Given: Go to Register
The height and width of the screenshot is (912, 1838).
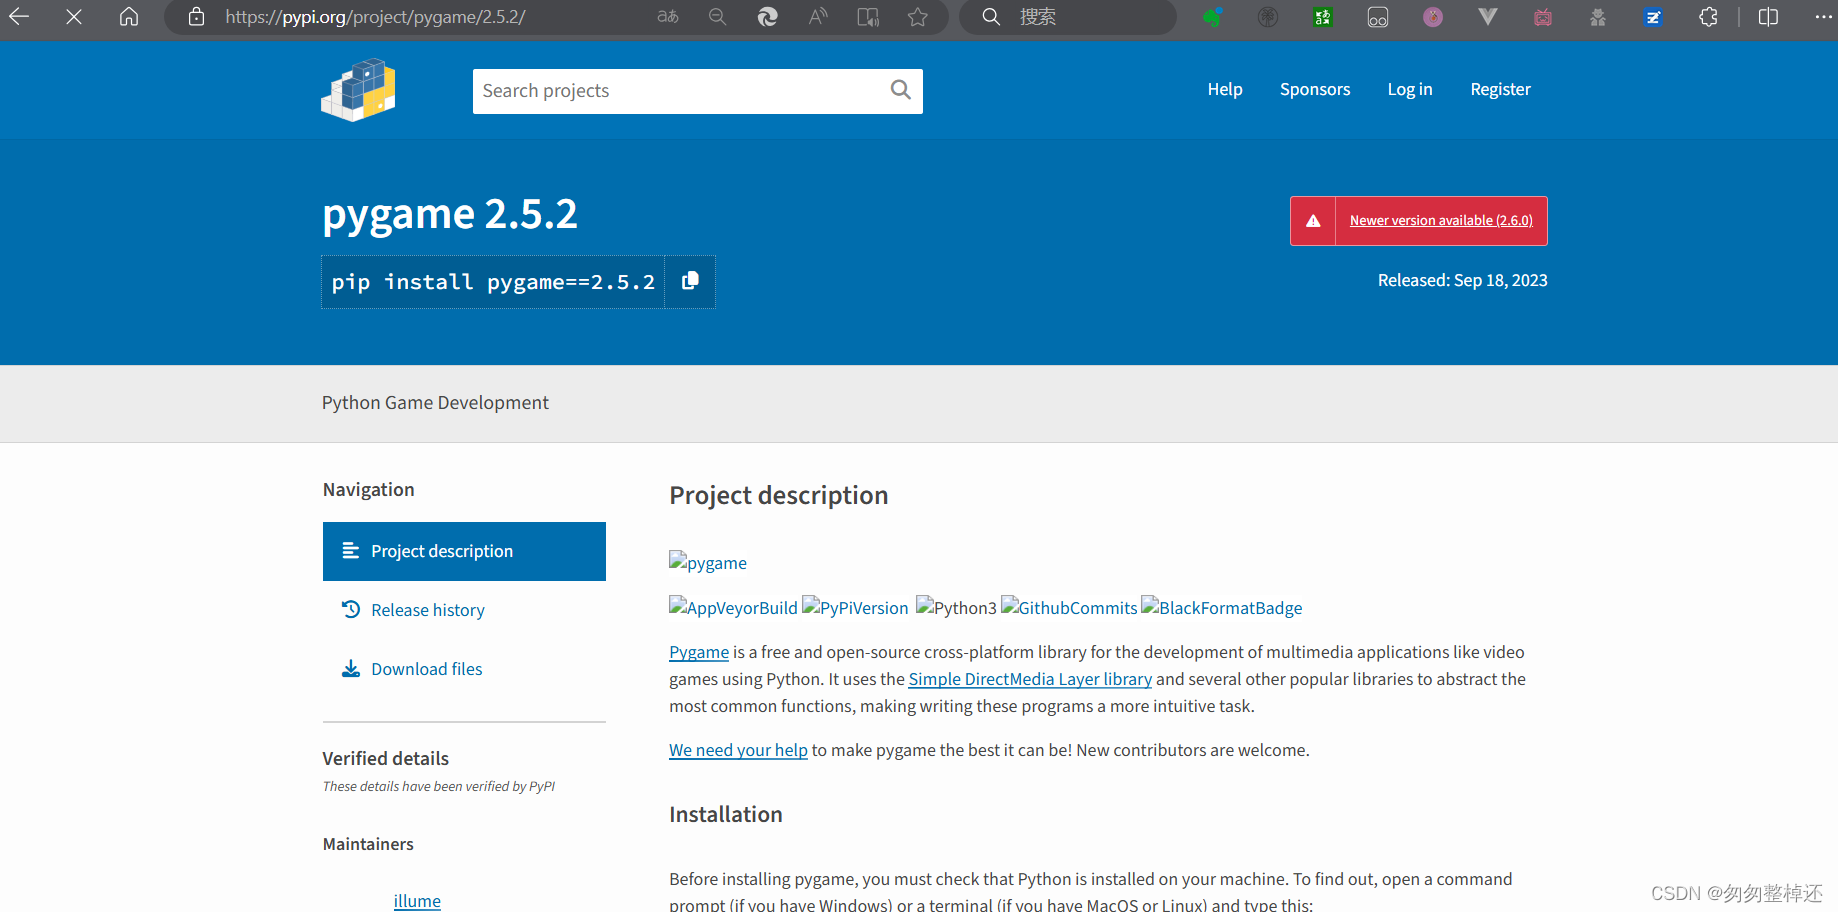Looking at the screenshot, I should 1500,89.
